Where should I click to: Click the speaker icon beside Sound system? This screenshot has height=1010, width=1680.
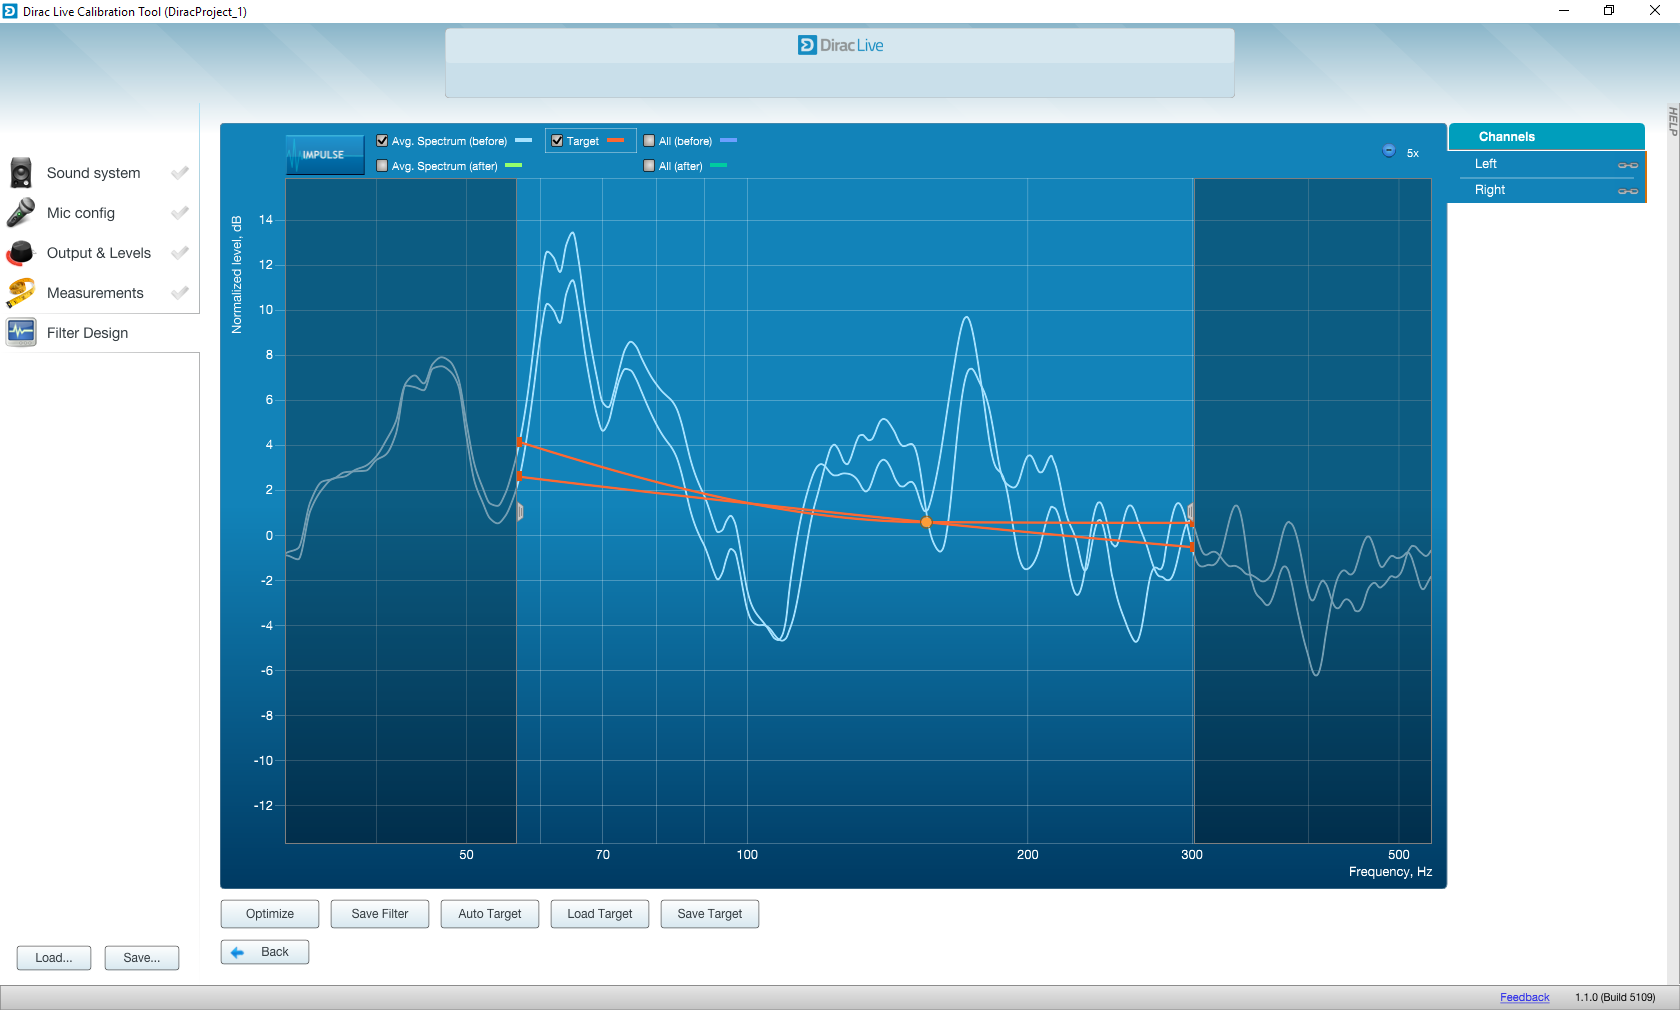(x=21, y=173)
